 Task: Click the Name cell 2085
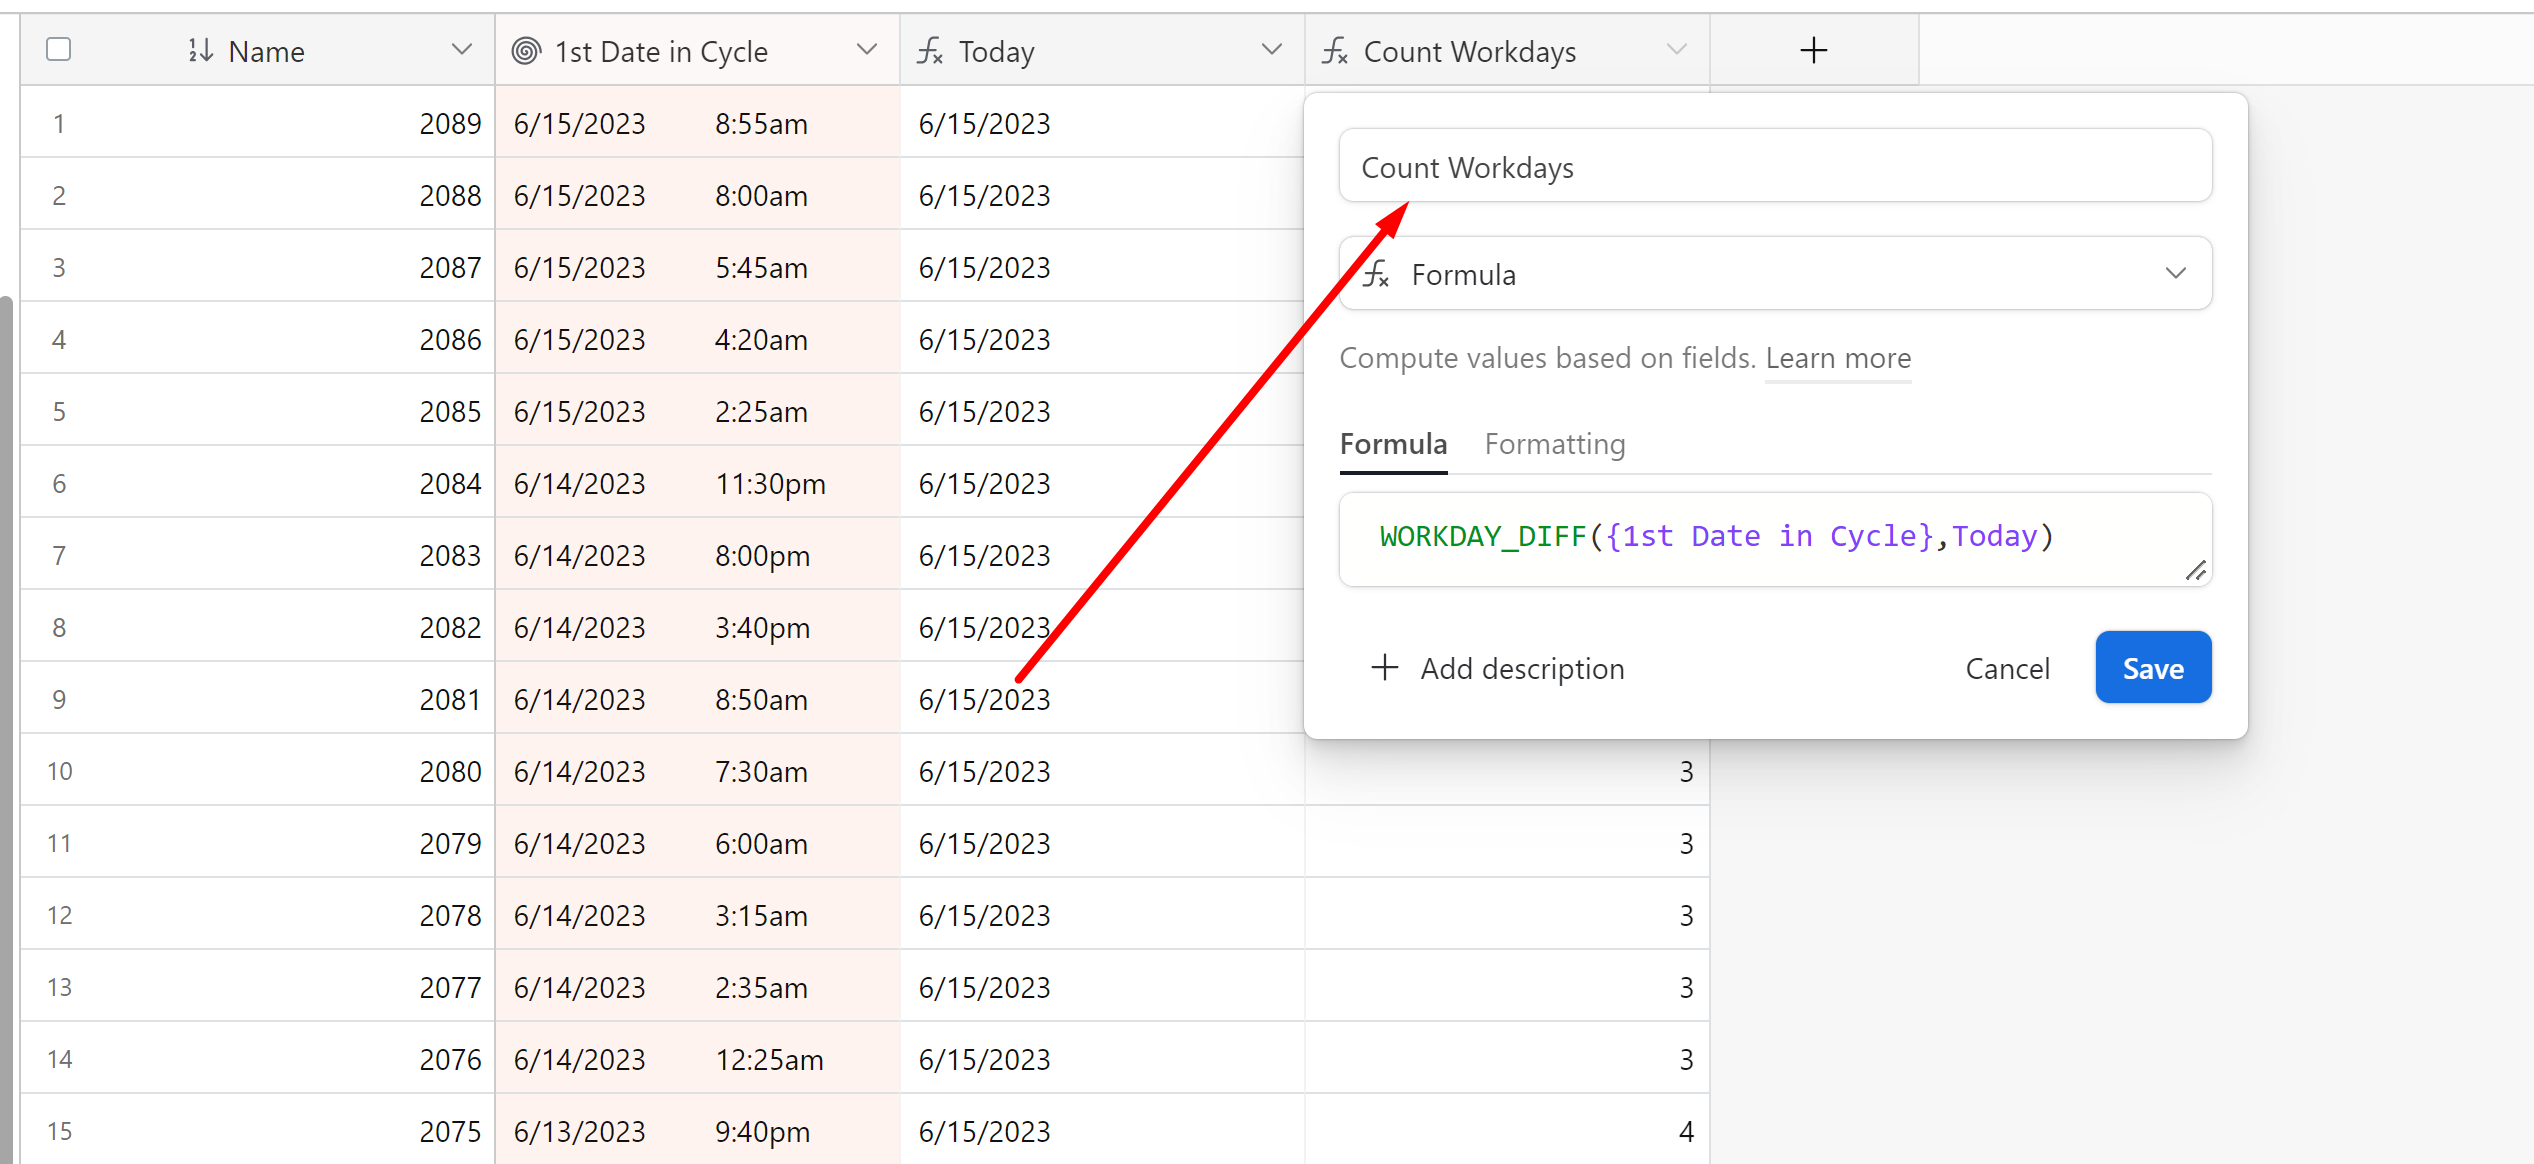(x=257, y=411)
